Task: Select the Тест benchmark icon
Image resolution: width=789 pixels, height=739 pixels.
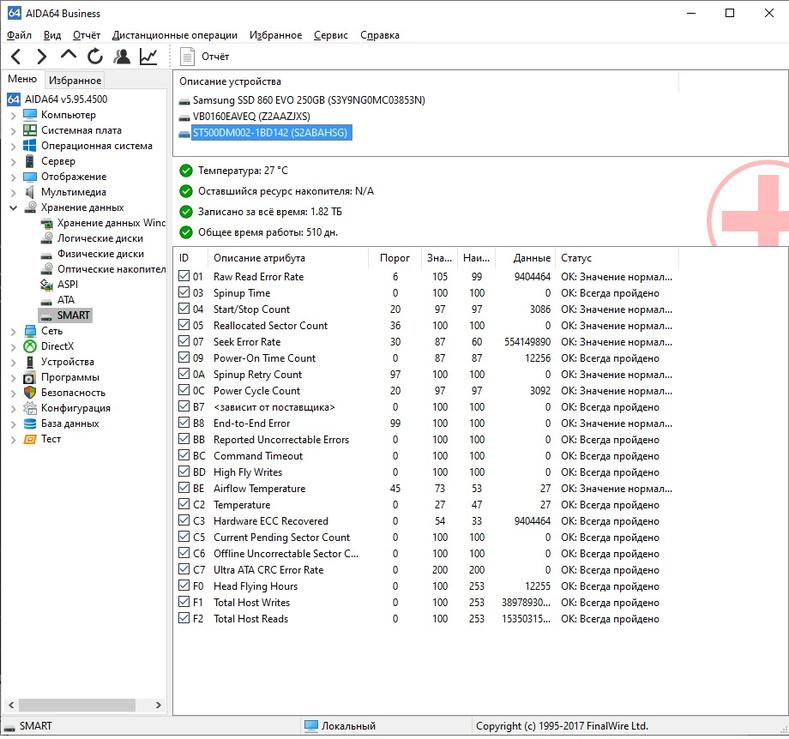Action: pos(30,440)
